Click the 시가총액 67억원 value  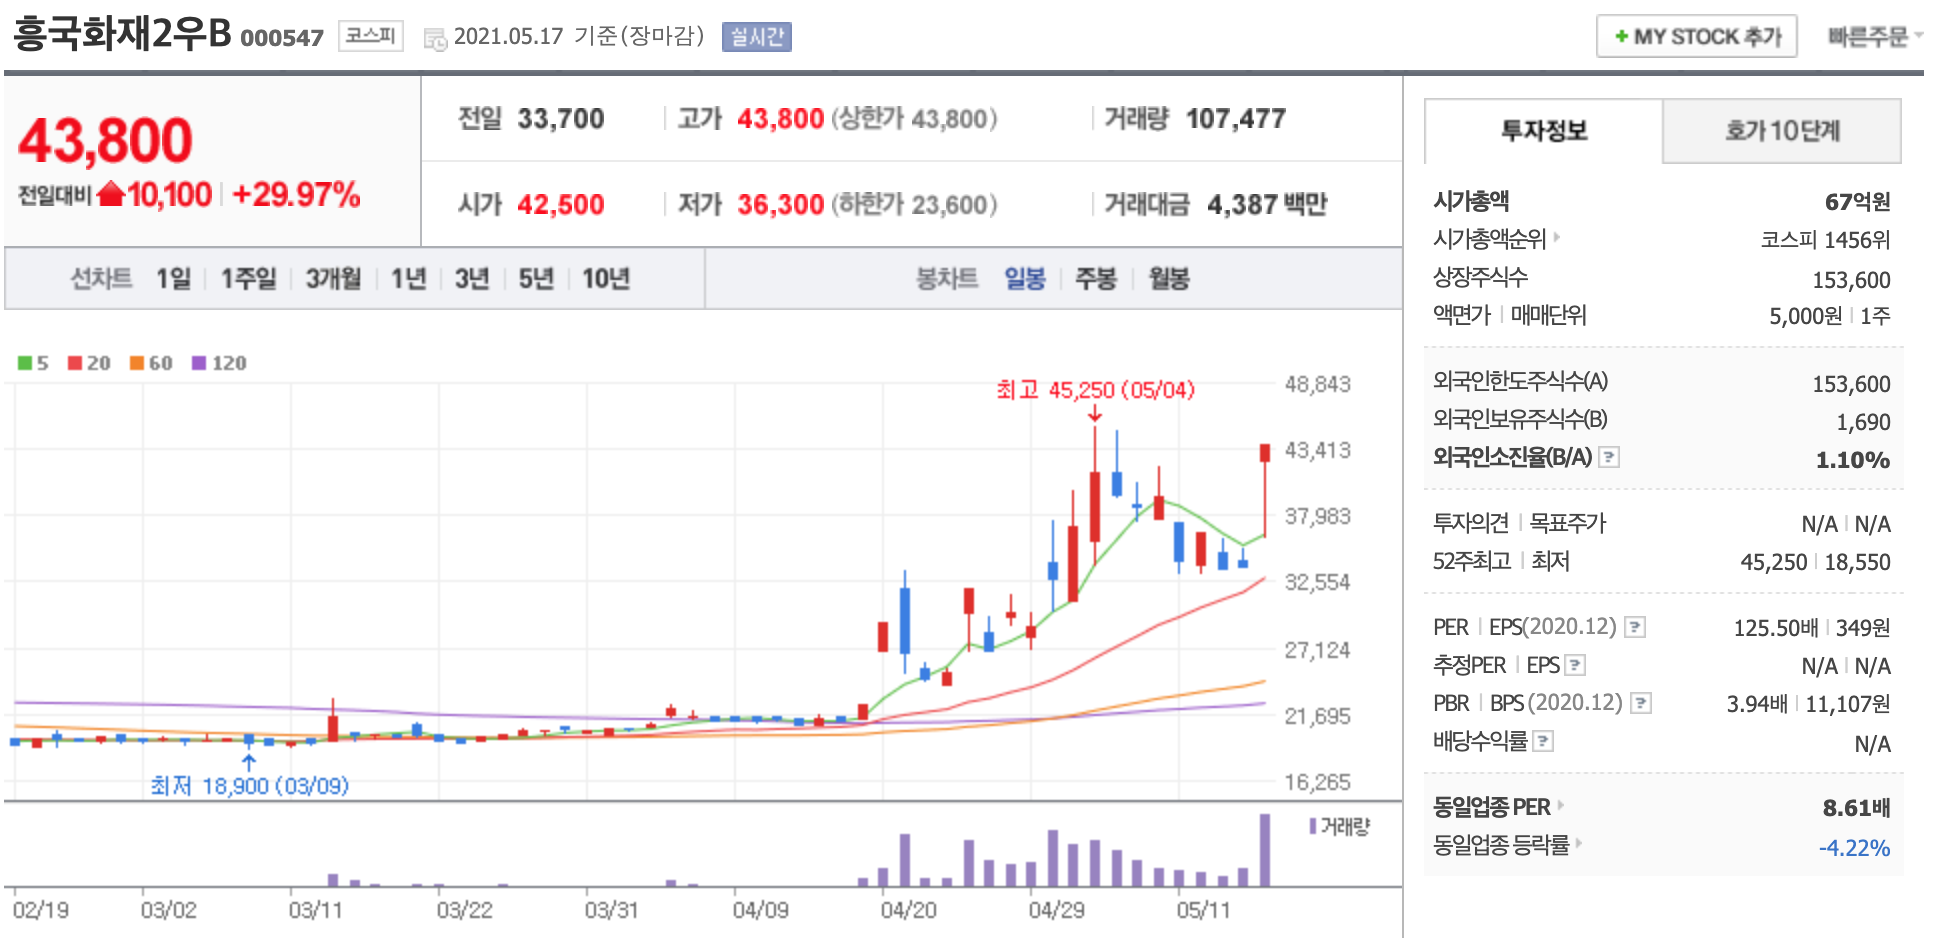point(1857,202)
